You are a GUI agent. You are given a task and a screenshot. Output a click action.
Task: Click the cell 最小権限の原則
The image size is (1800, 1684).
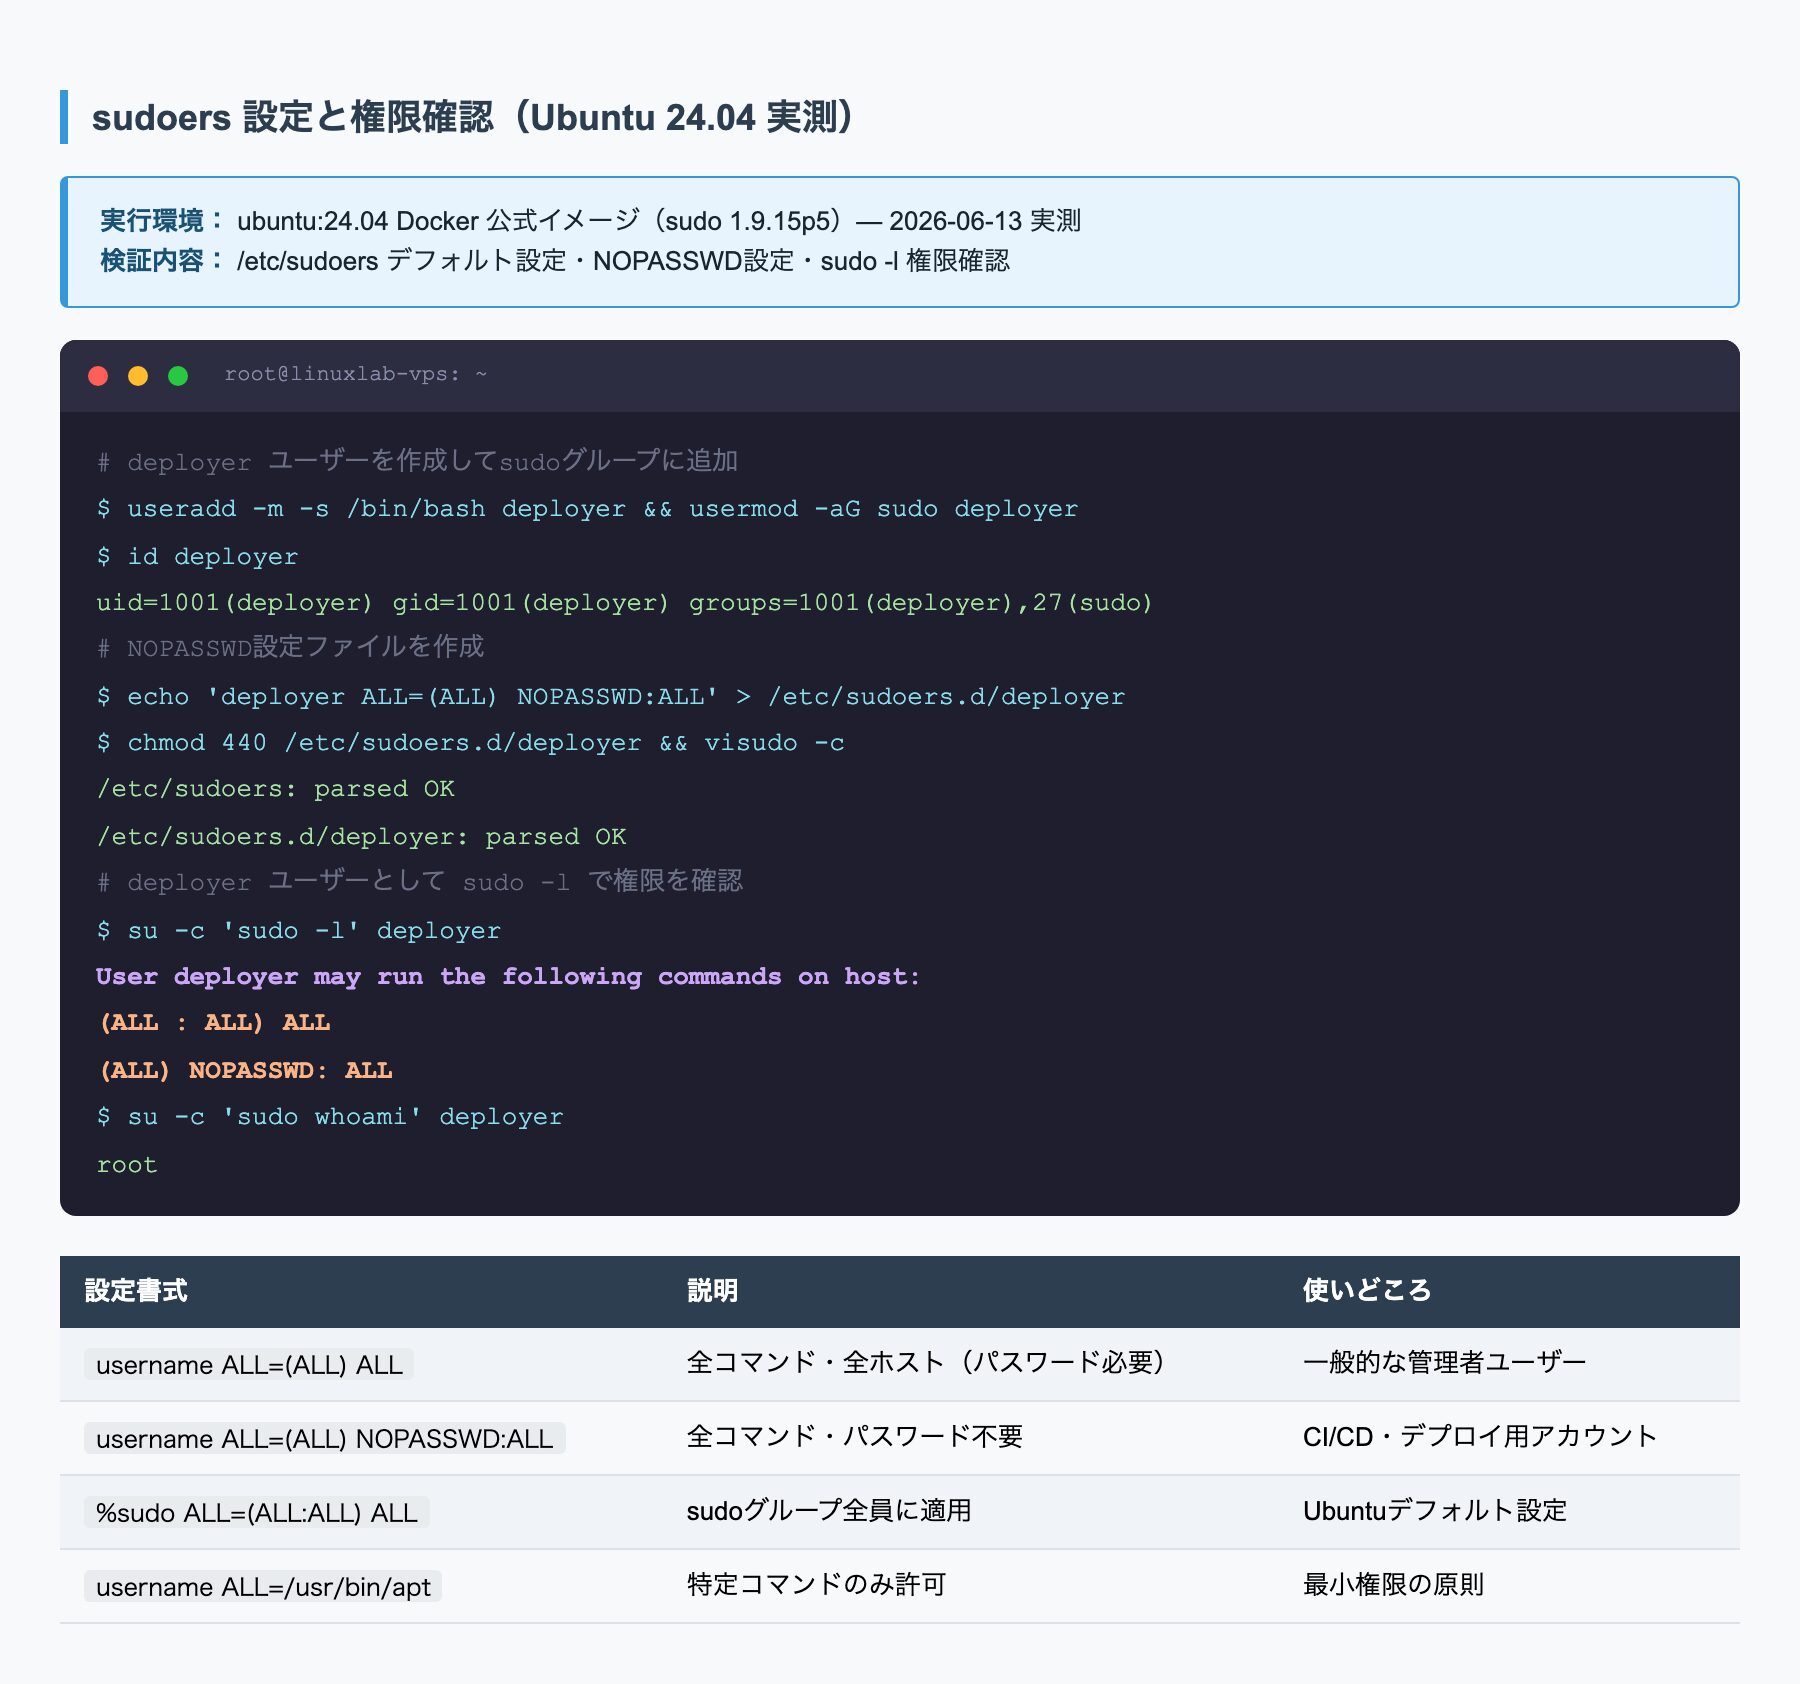pos(1393,1585)
